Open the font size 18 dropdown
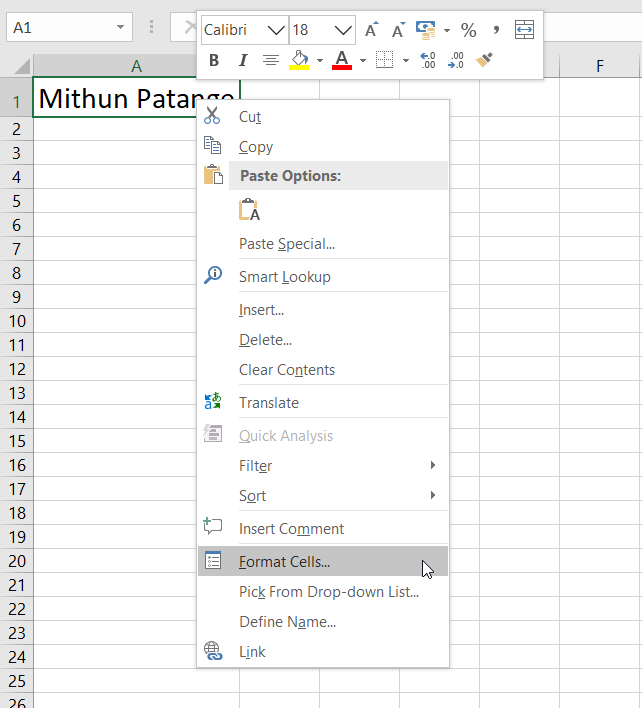The width and height of the screenshot is (642, 708). [343, 30]
